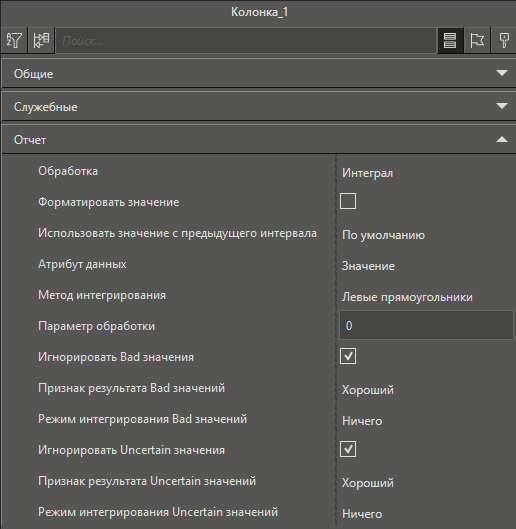The width and height of the screenshot is (516, 529).
Task: Switch to the list view icon
Action: [450, 40]
